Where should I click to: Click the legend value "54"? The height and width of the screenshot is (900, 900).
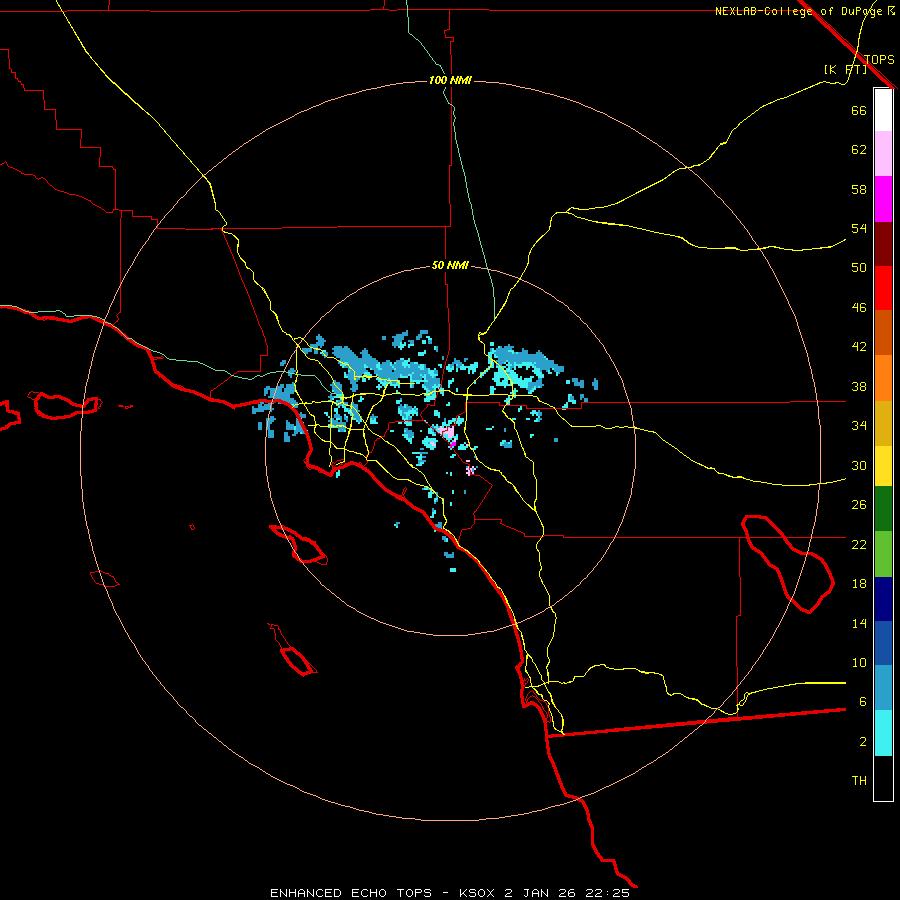pos(859,228)
